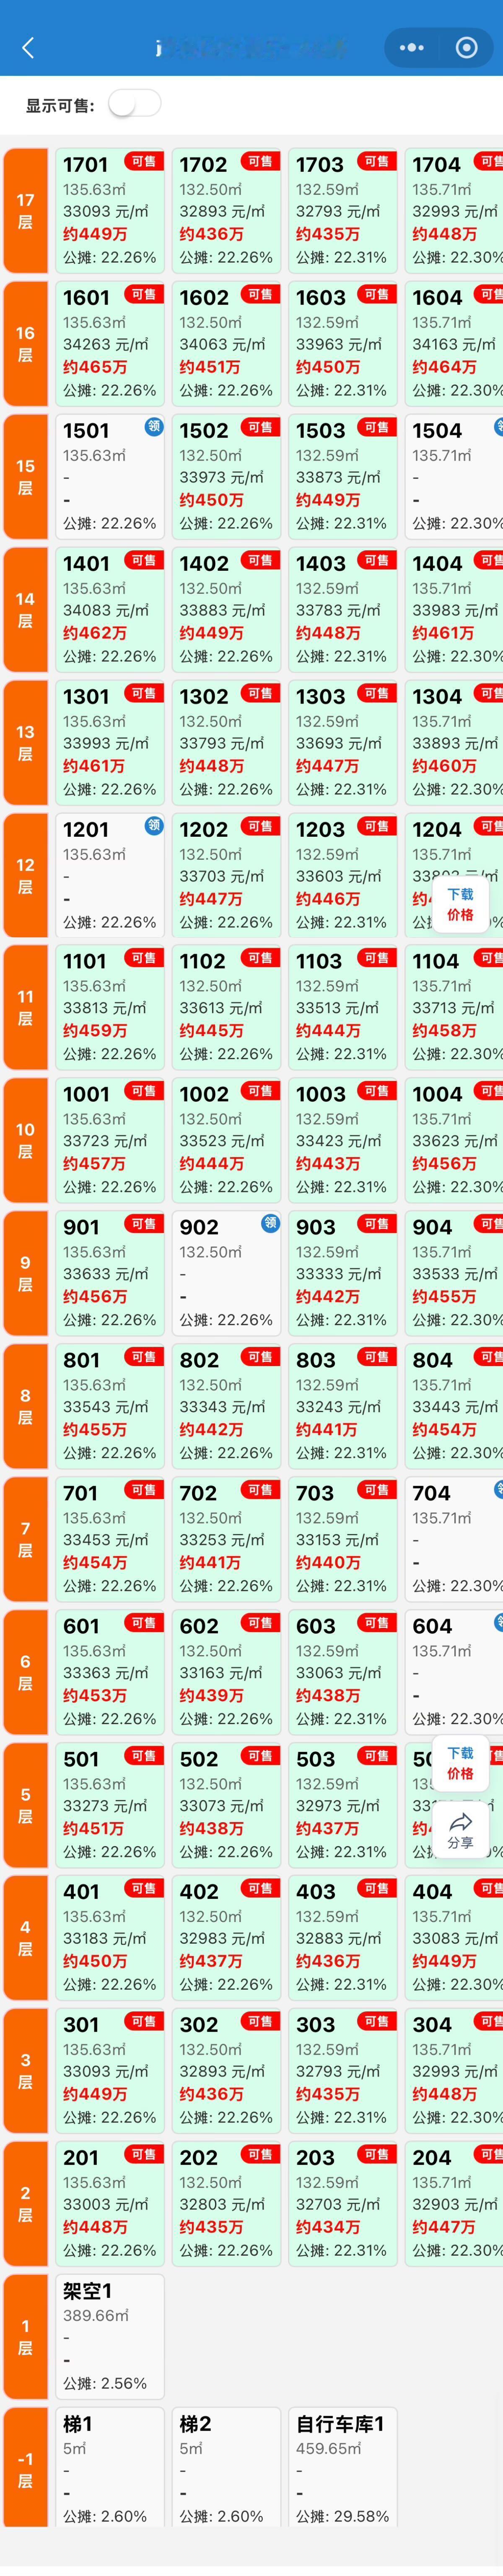503x2576 pixels.
Task: Select the 9层 floor label
Action: point(25,1274)
